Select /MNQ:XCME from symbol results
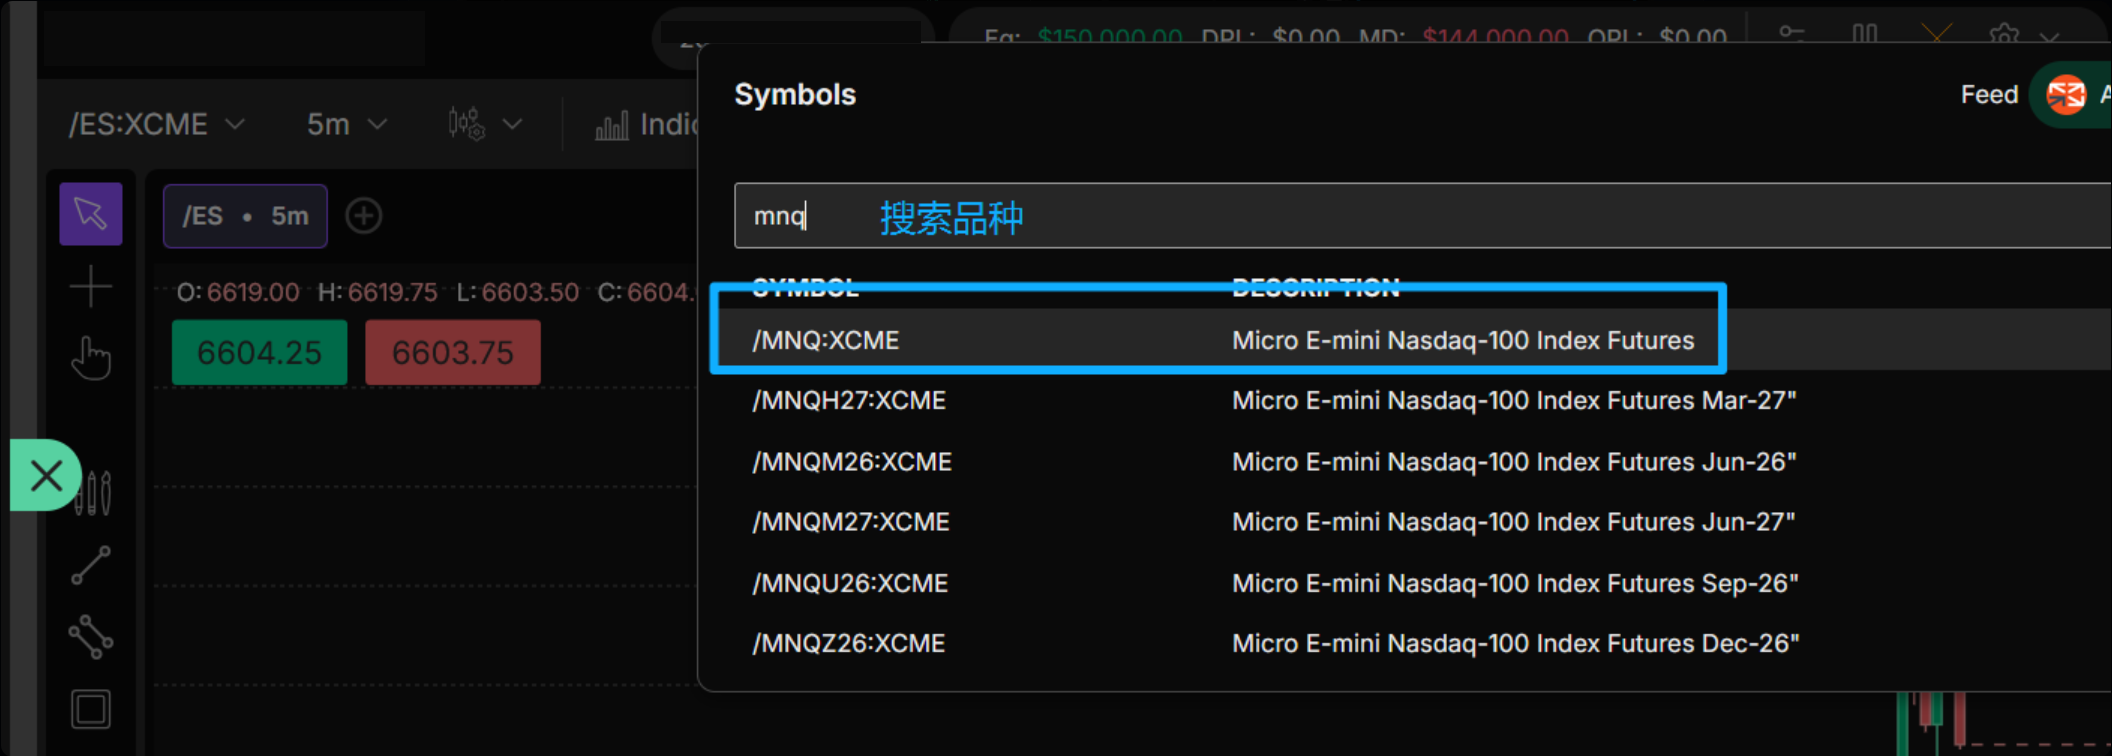 [x=826, y=341]
